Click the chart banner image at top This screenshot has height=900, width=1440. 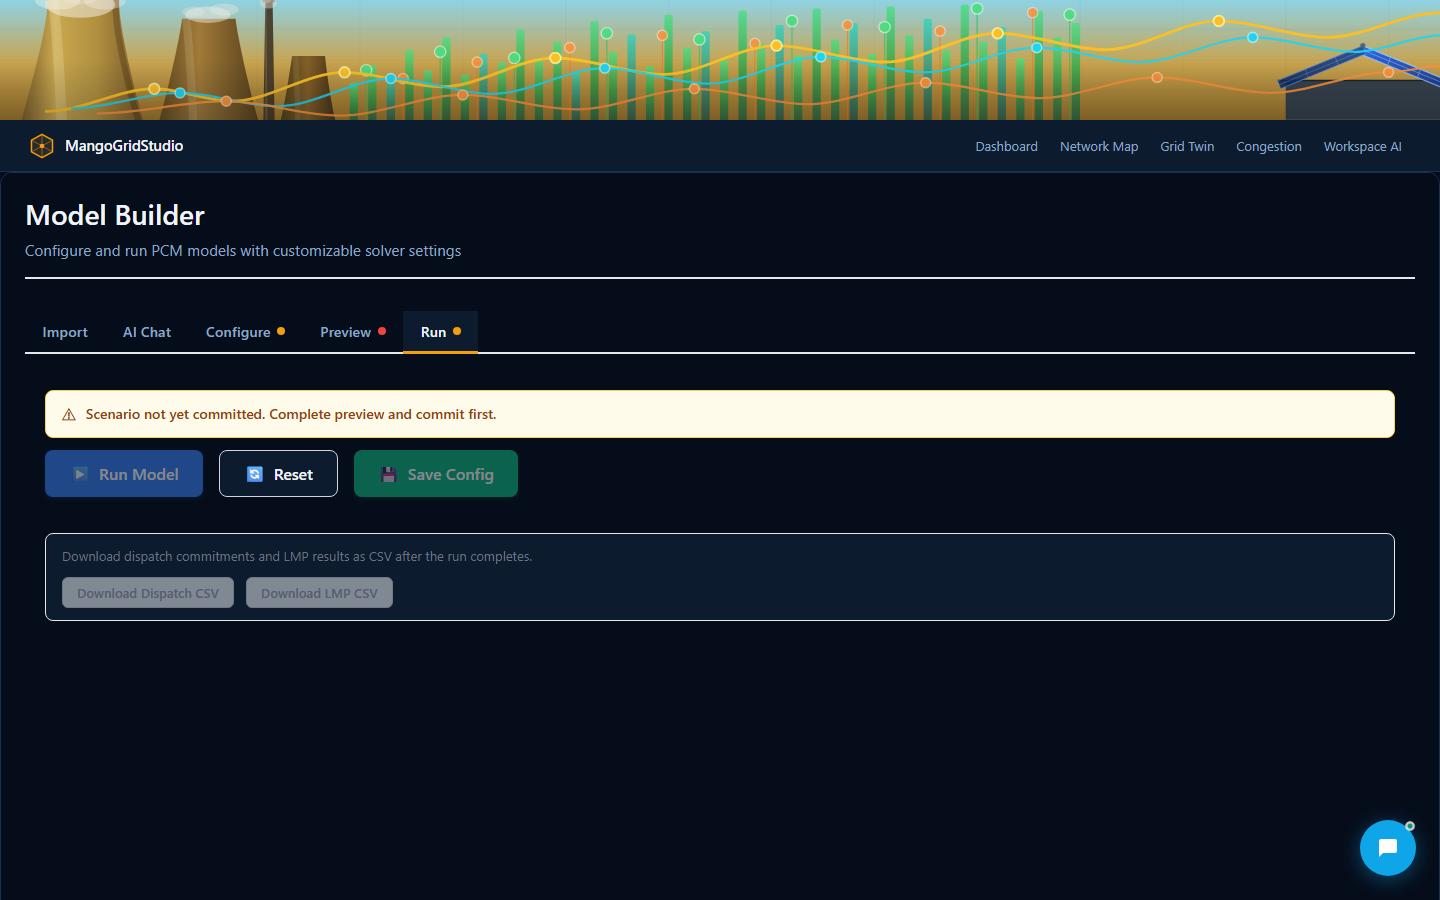tap(720, 60)
